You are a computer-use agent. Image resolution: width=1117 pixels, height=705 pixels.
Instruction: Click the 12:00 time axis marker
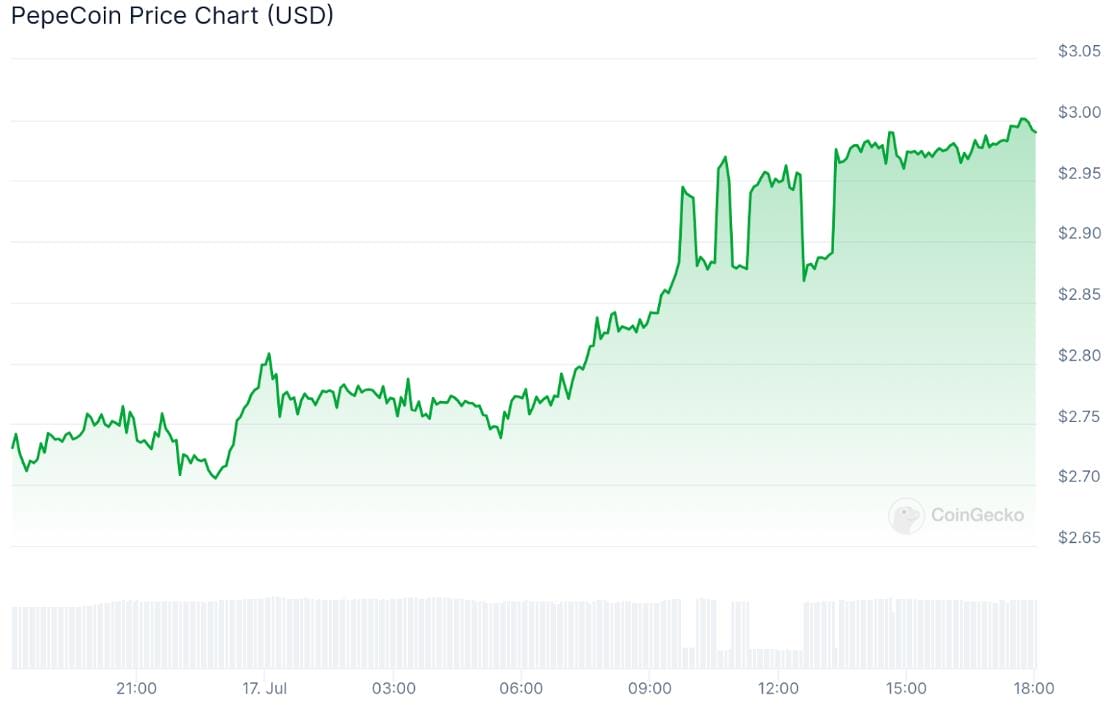pyautogui.click(x=778, y=689)
